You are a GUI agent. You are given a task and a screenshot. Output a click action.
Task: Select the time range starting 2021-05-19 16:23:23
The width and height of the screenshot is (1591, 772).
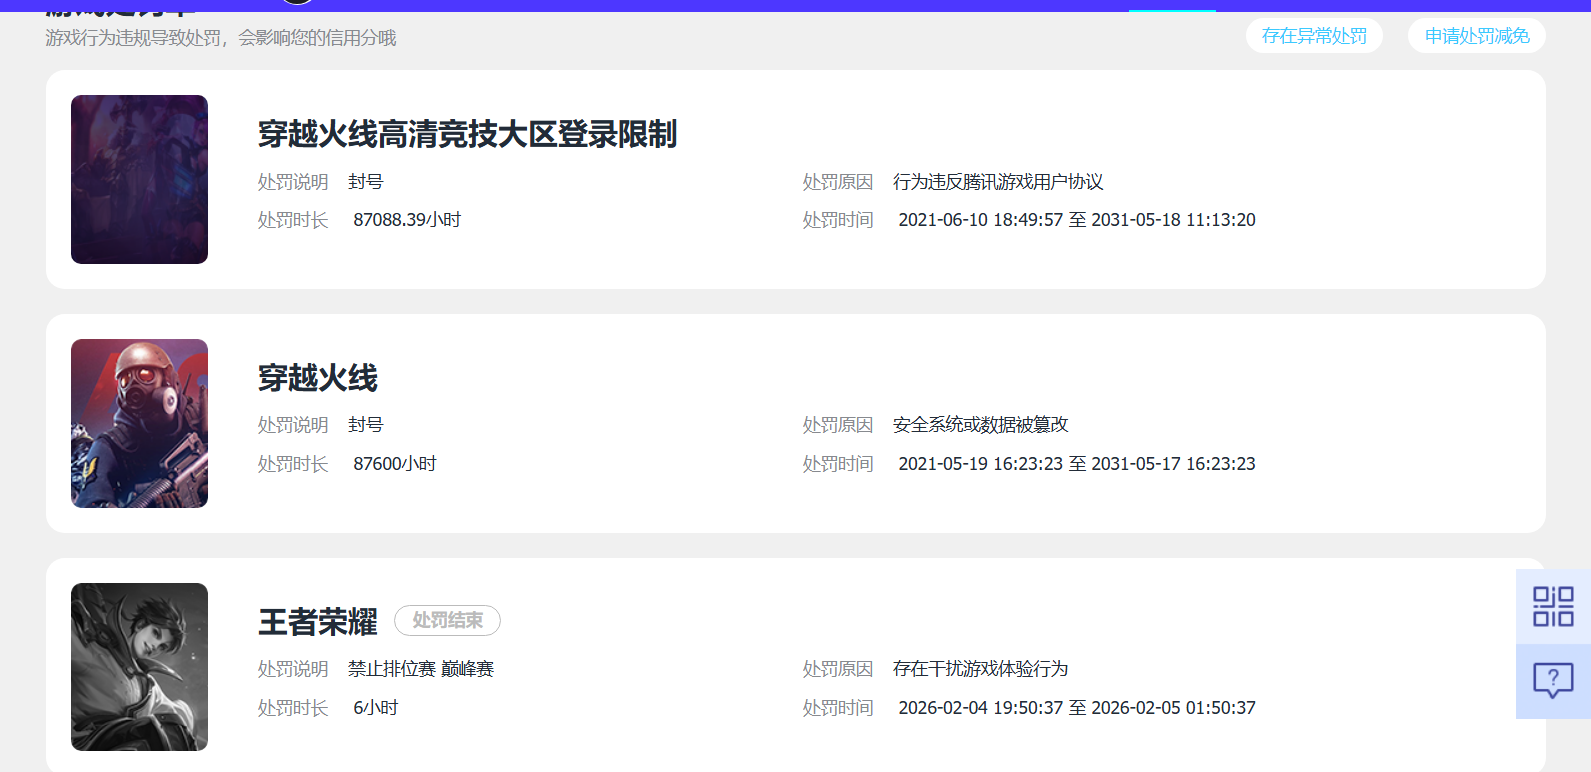tap(1077, 464)
